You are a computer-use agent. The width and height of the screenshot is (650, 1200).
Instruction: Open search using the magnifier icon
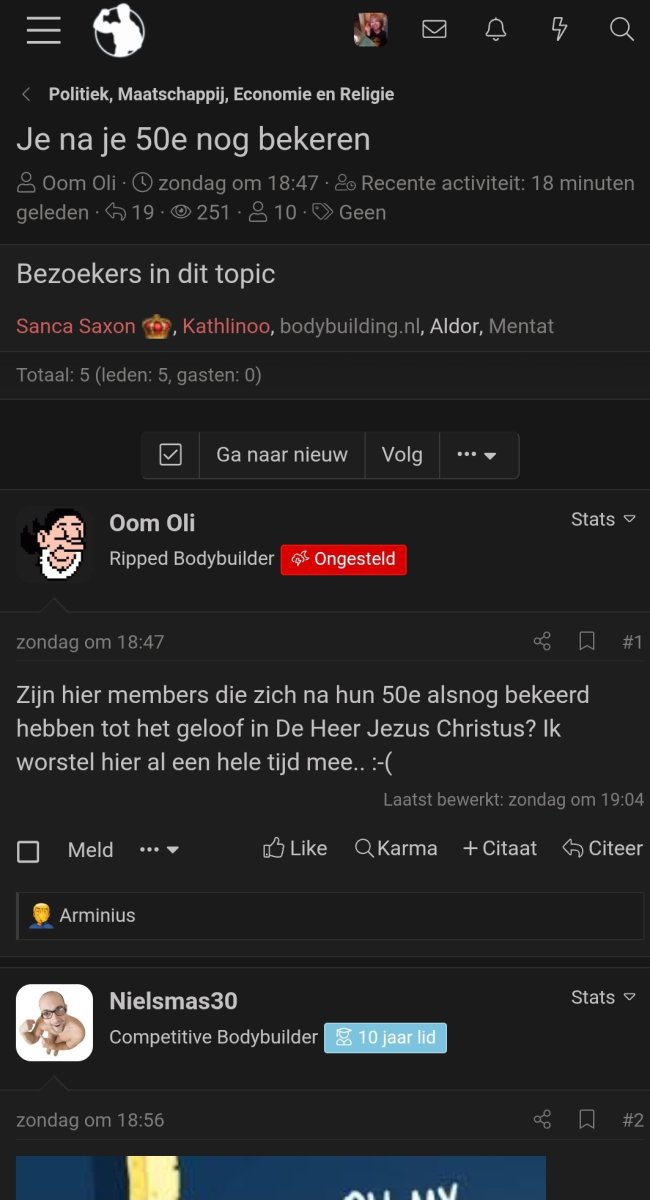click(x=621, y=30)
